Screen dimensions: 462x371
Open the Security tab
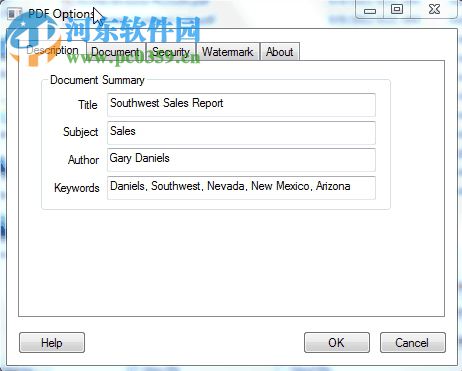tap(171, 52)
